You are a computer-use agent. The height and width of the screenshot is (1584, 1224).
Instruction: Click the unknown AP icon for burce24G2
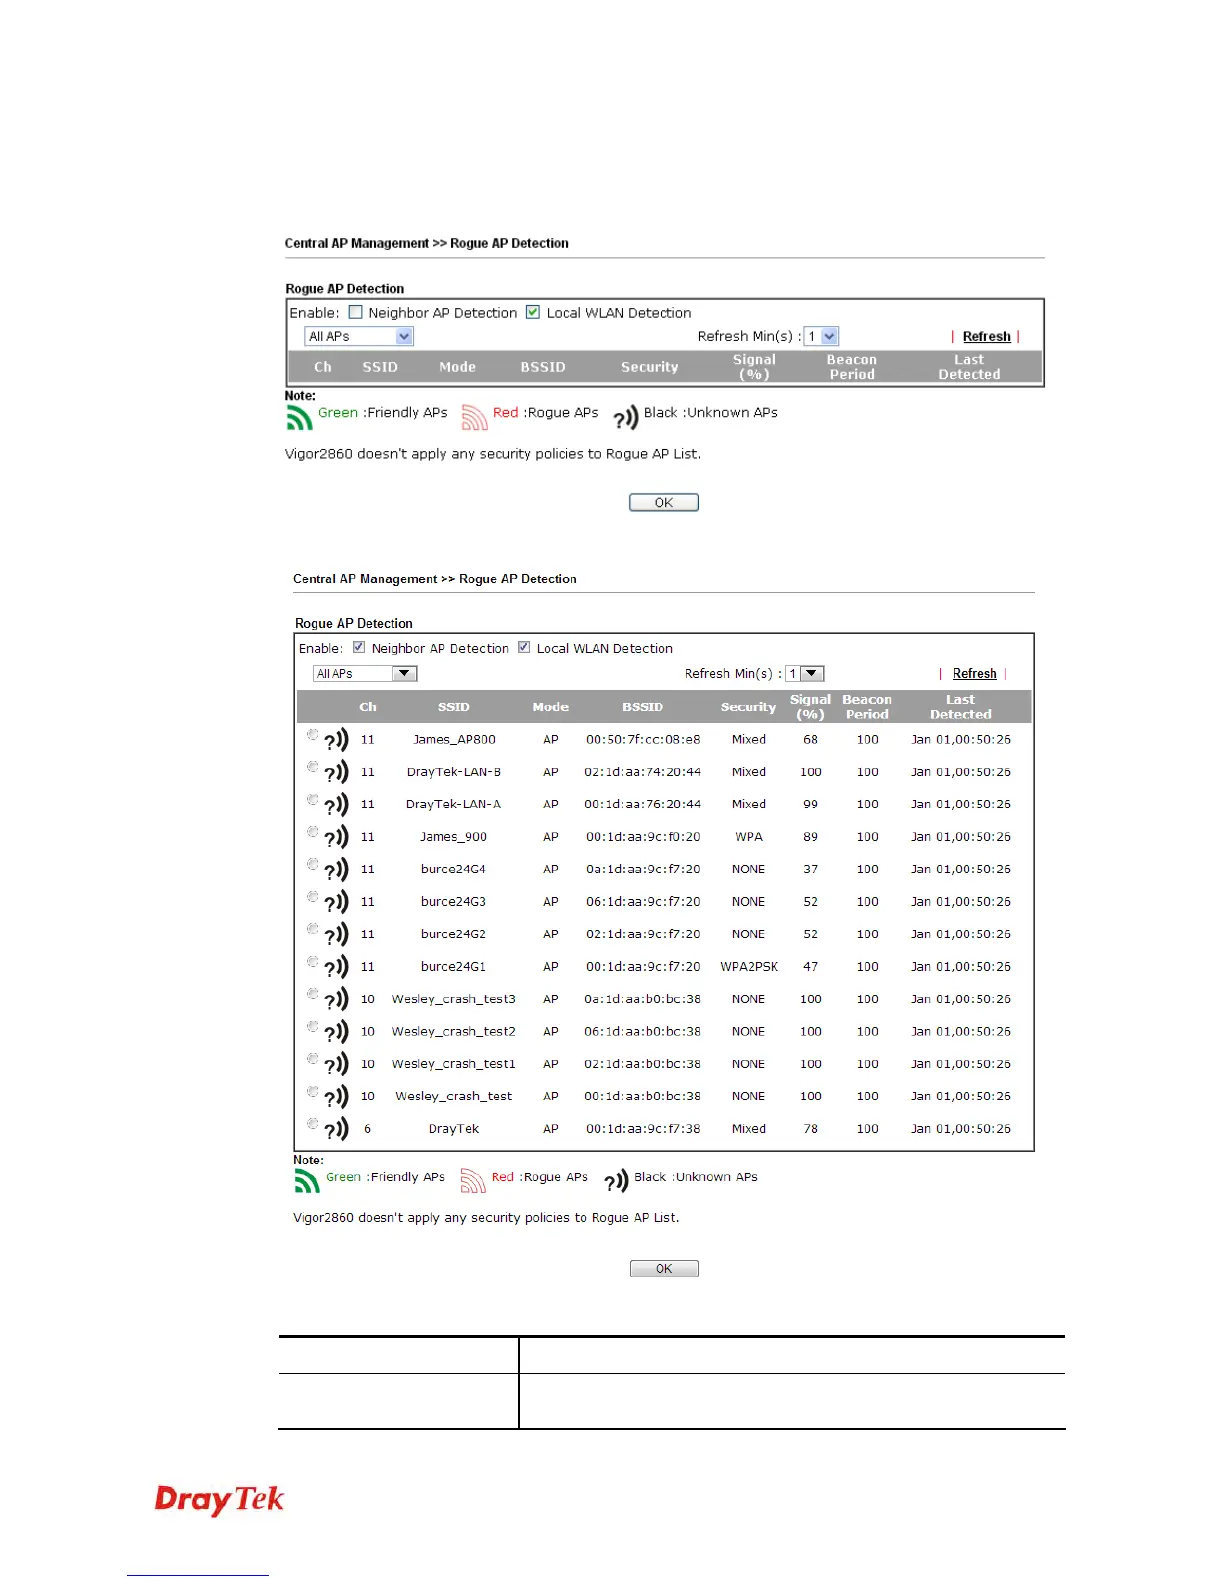coord(337,936)
